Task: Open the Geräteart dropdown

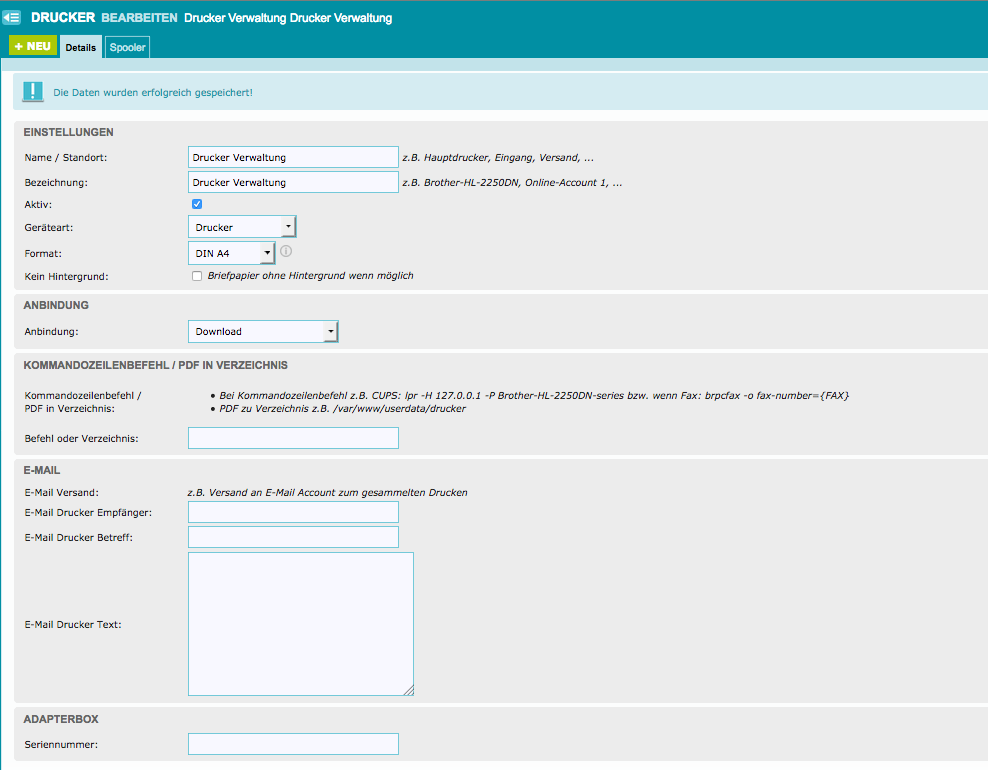Action: (242, 227)
